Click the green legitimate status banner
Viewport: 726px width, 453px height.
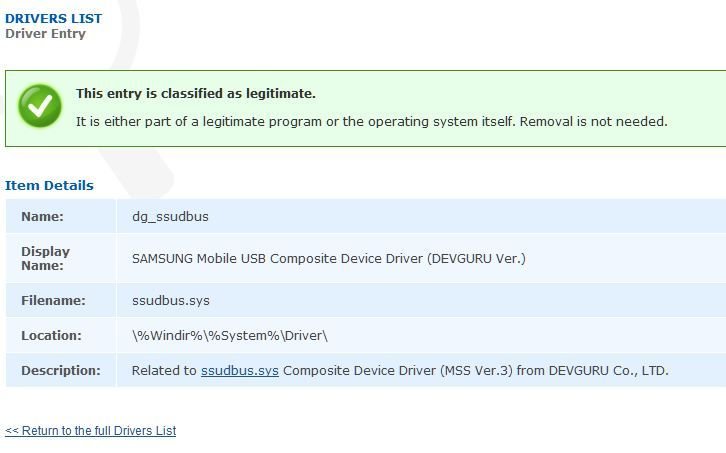pyautogui.click(x=365, y=108)
